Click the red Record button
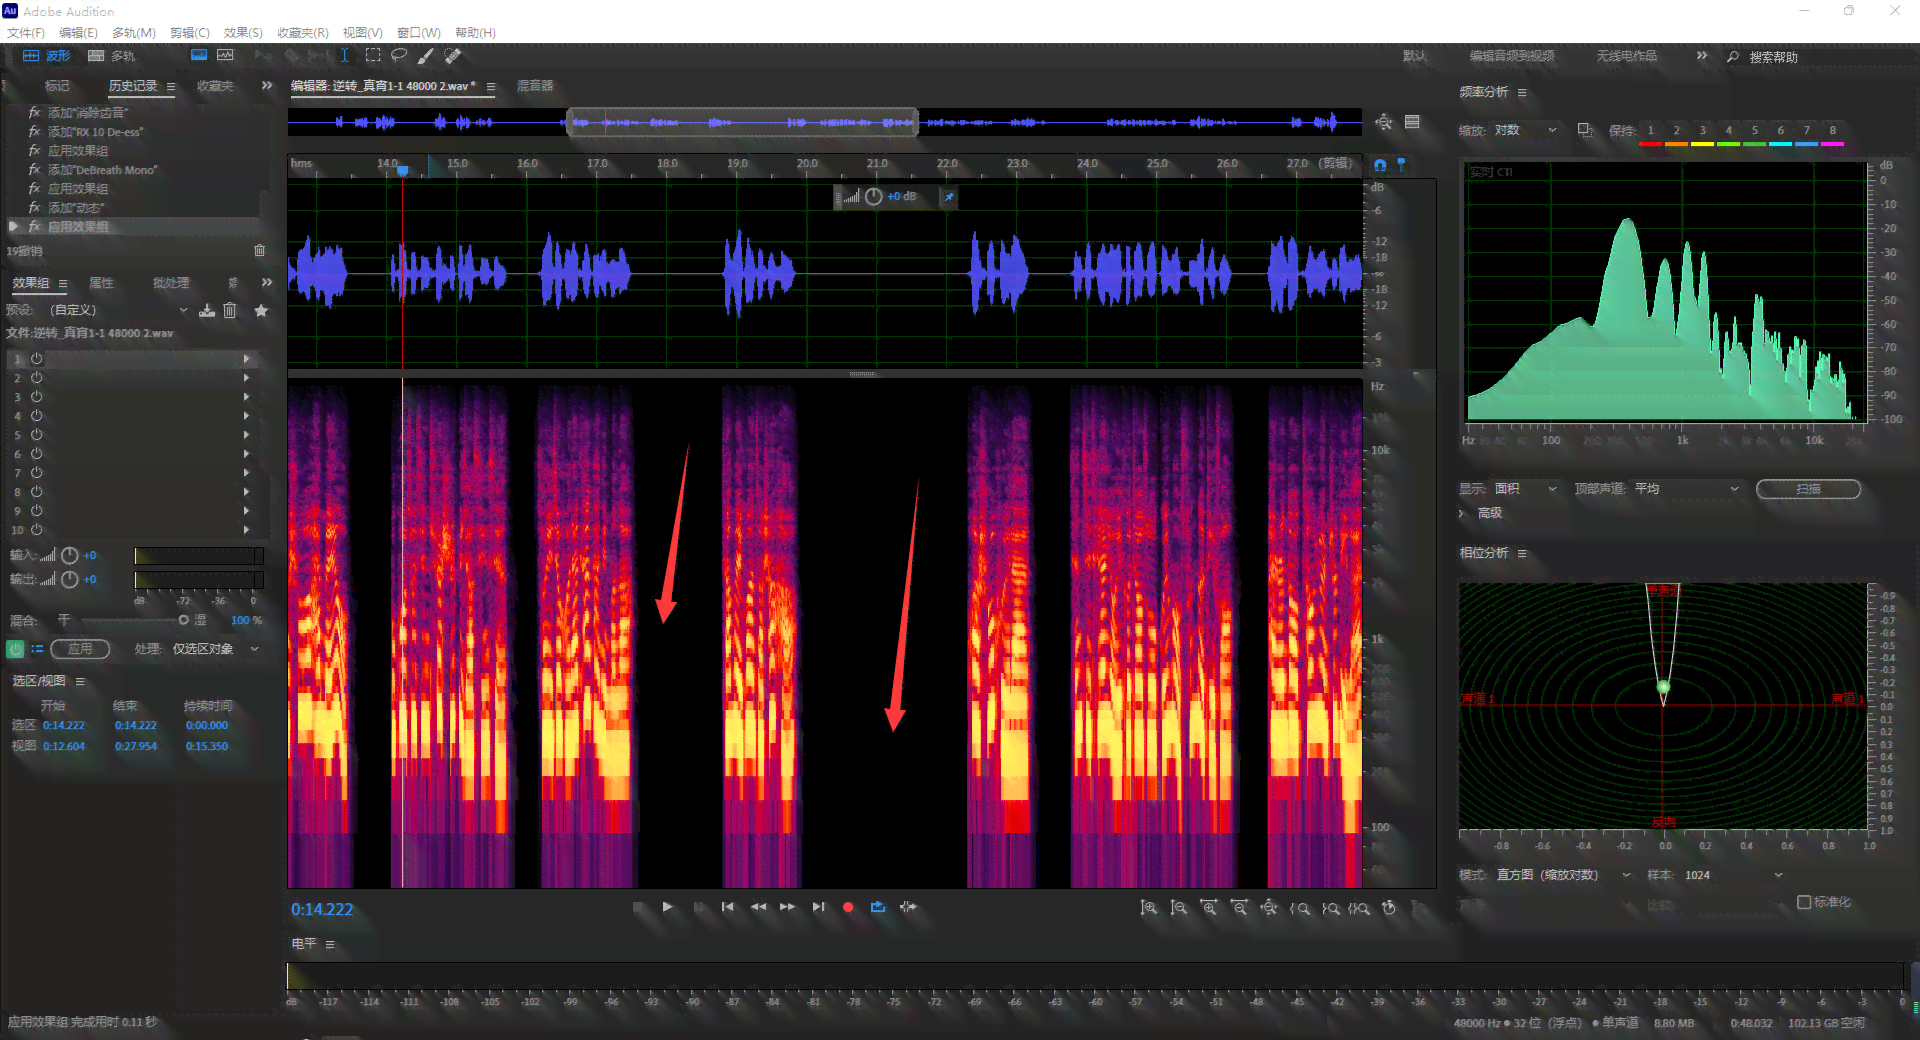 (x=848, y=907)
